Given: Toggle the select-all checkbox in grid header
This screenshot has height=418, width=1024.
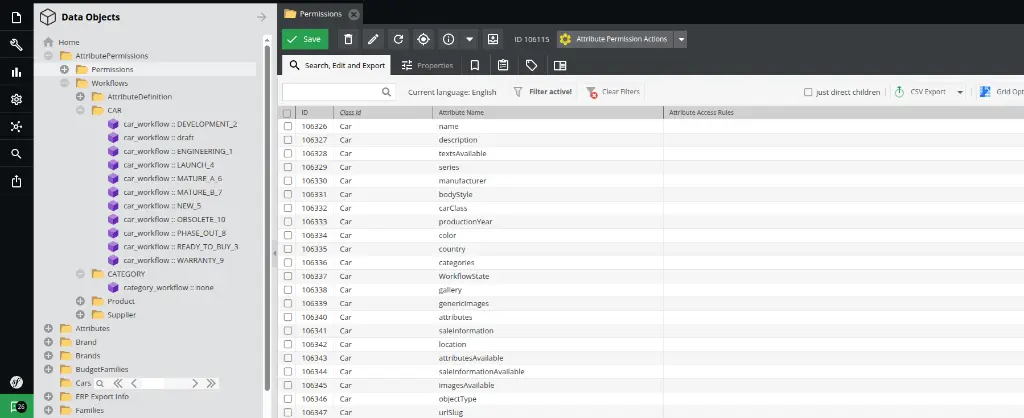Looking at the screenshot, I should tap(287, 113).
